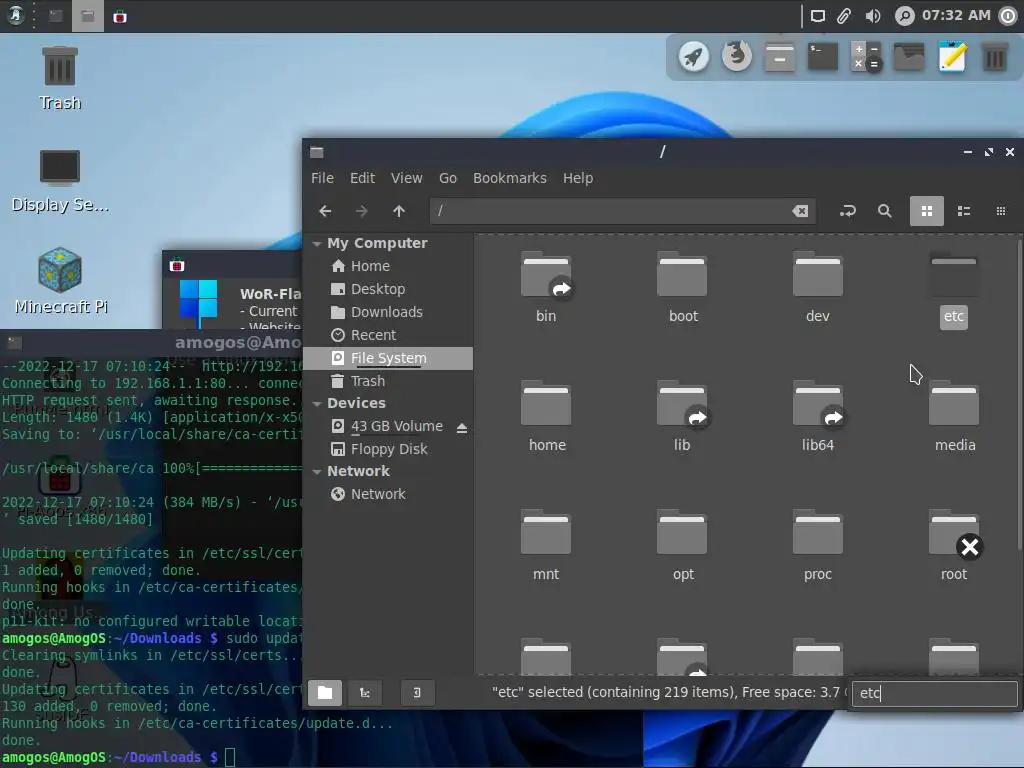Click the file view vertical scrollbar
This screenshot has height=768, width=1024.
(1019, 395)
